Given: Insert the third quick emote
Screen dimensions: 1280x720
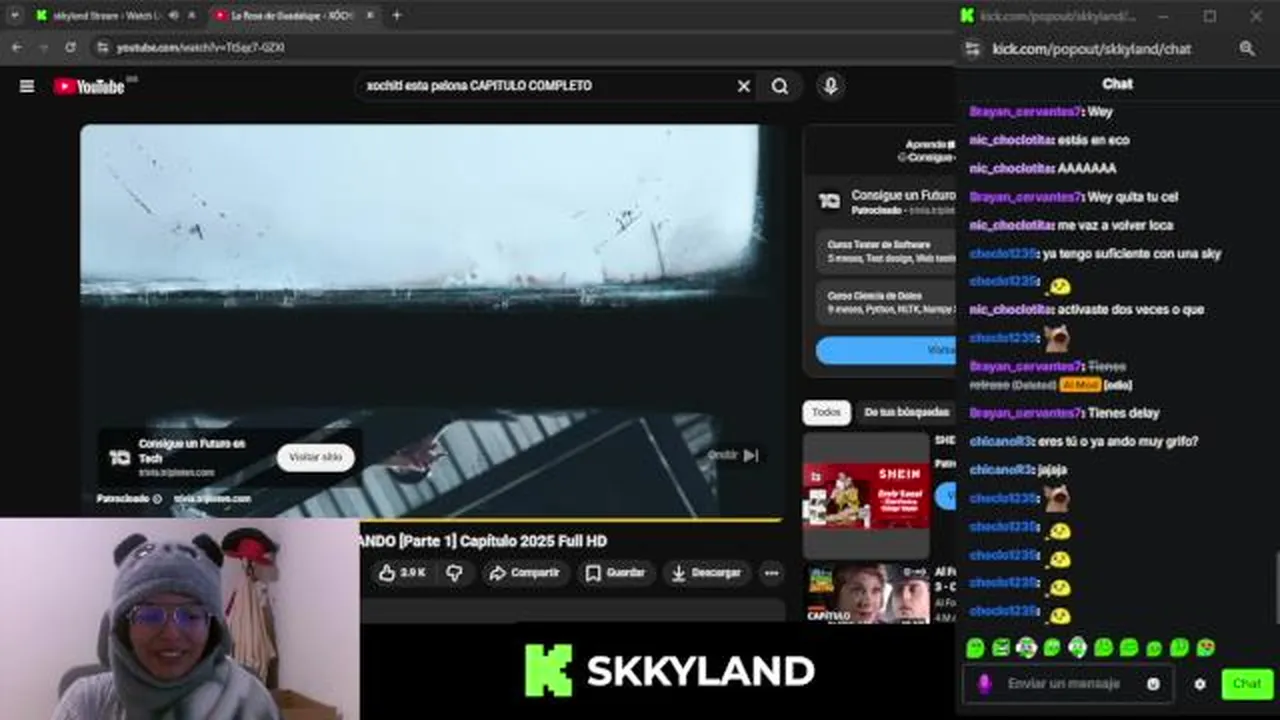Looking at the screenshot, I should tap(1026, 648).
